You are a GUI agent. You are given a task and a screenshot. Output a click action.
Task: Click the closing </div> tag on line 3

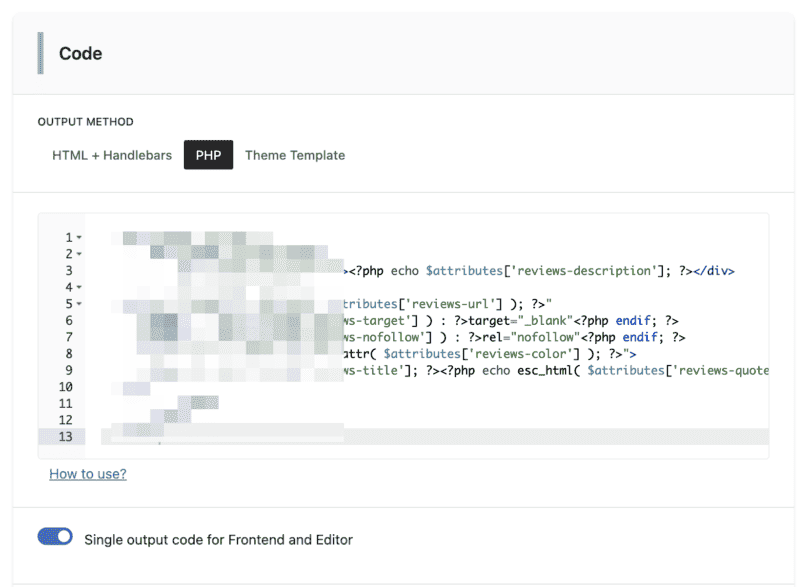[x=714, y=271]
